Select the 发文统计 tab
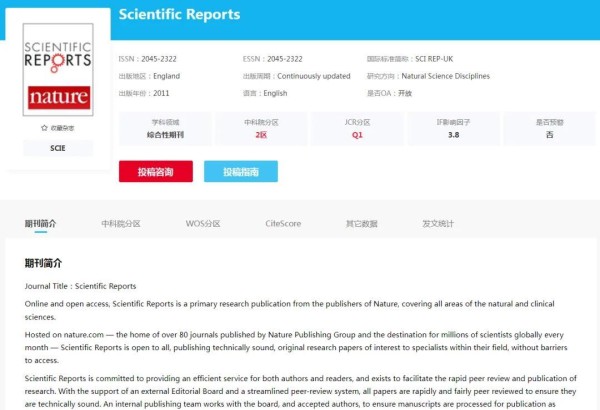Screen dimensions: 600x410 click(x=438, y=224)
